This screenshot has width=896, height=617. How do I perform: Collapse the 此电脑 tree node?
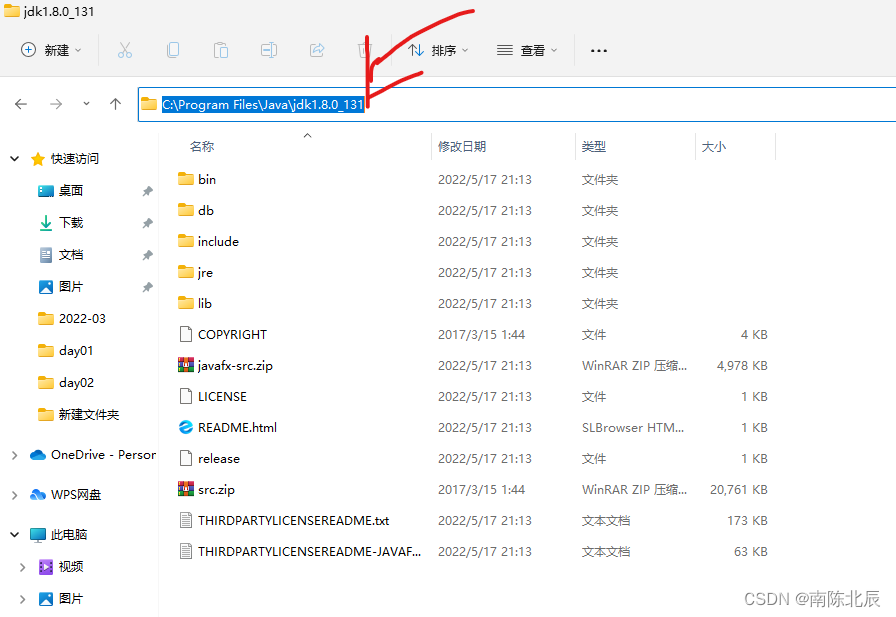[15, 535]
